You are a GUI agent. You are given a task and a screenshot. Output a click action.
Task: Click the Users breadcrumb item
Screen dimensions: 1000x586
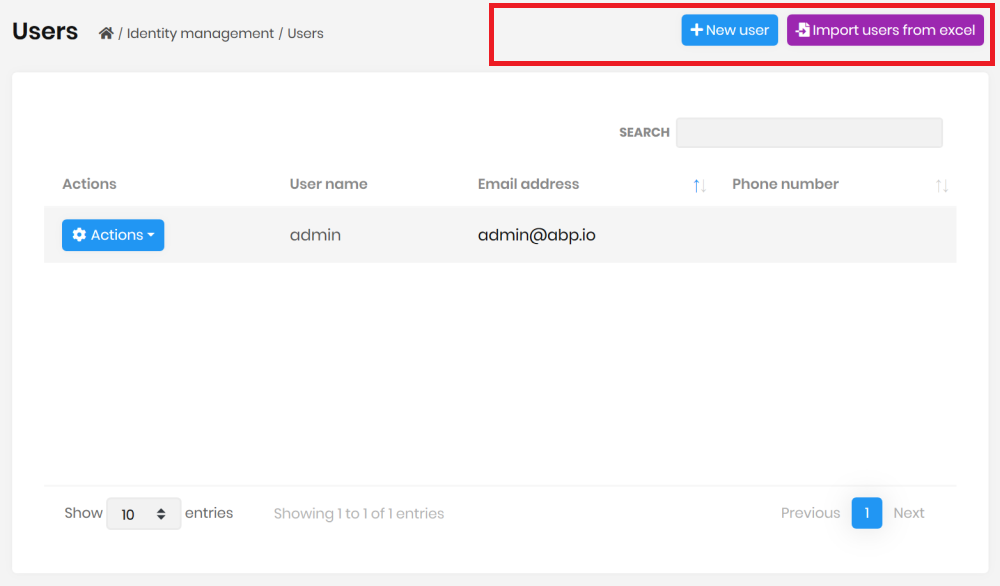(305, 33)
